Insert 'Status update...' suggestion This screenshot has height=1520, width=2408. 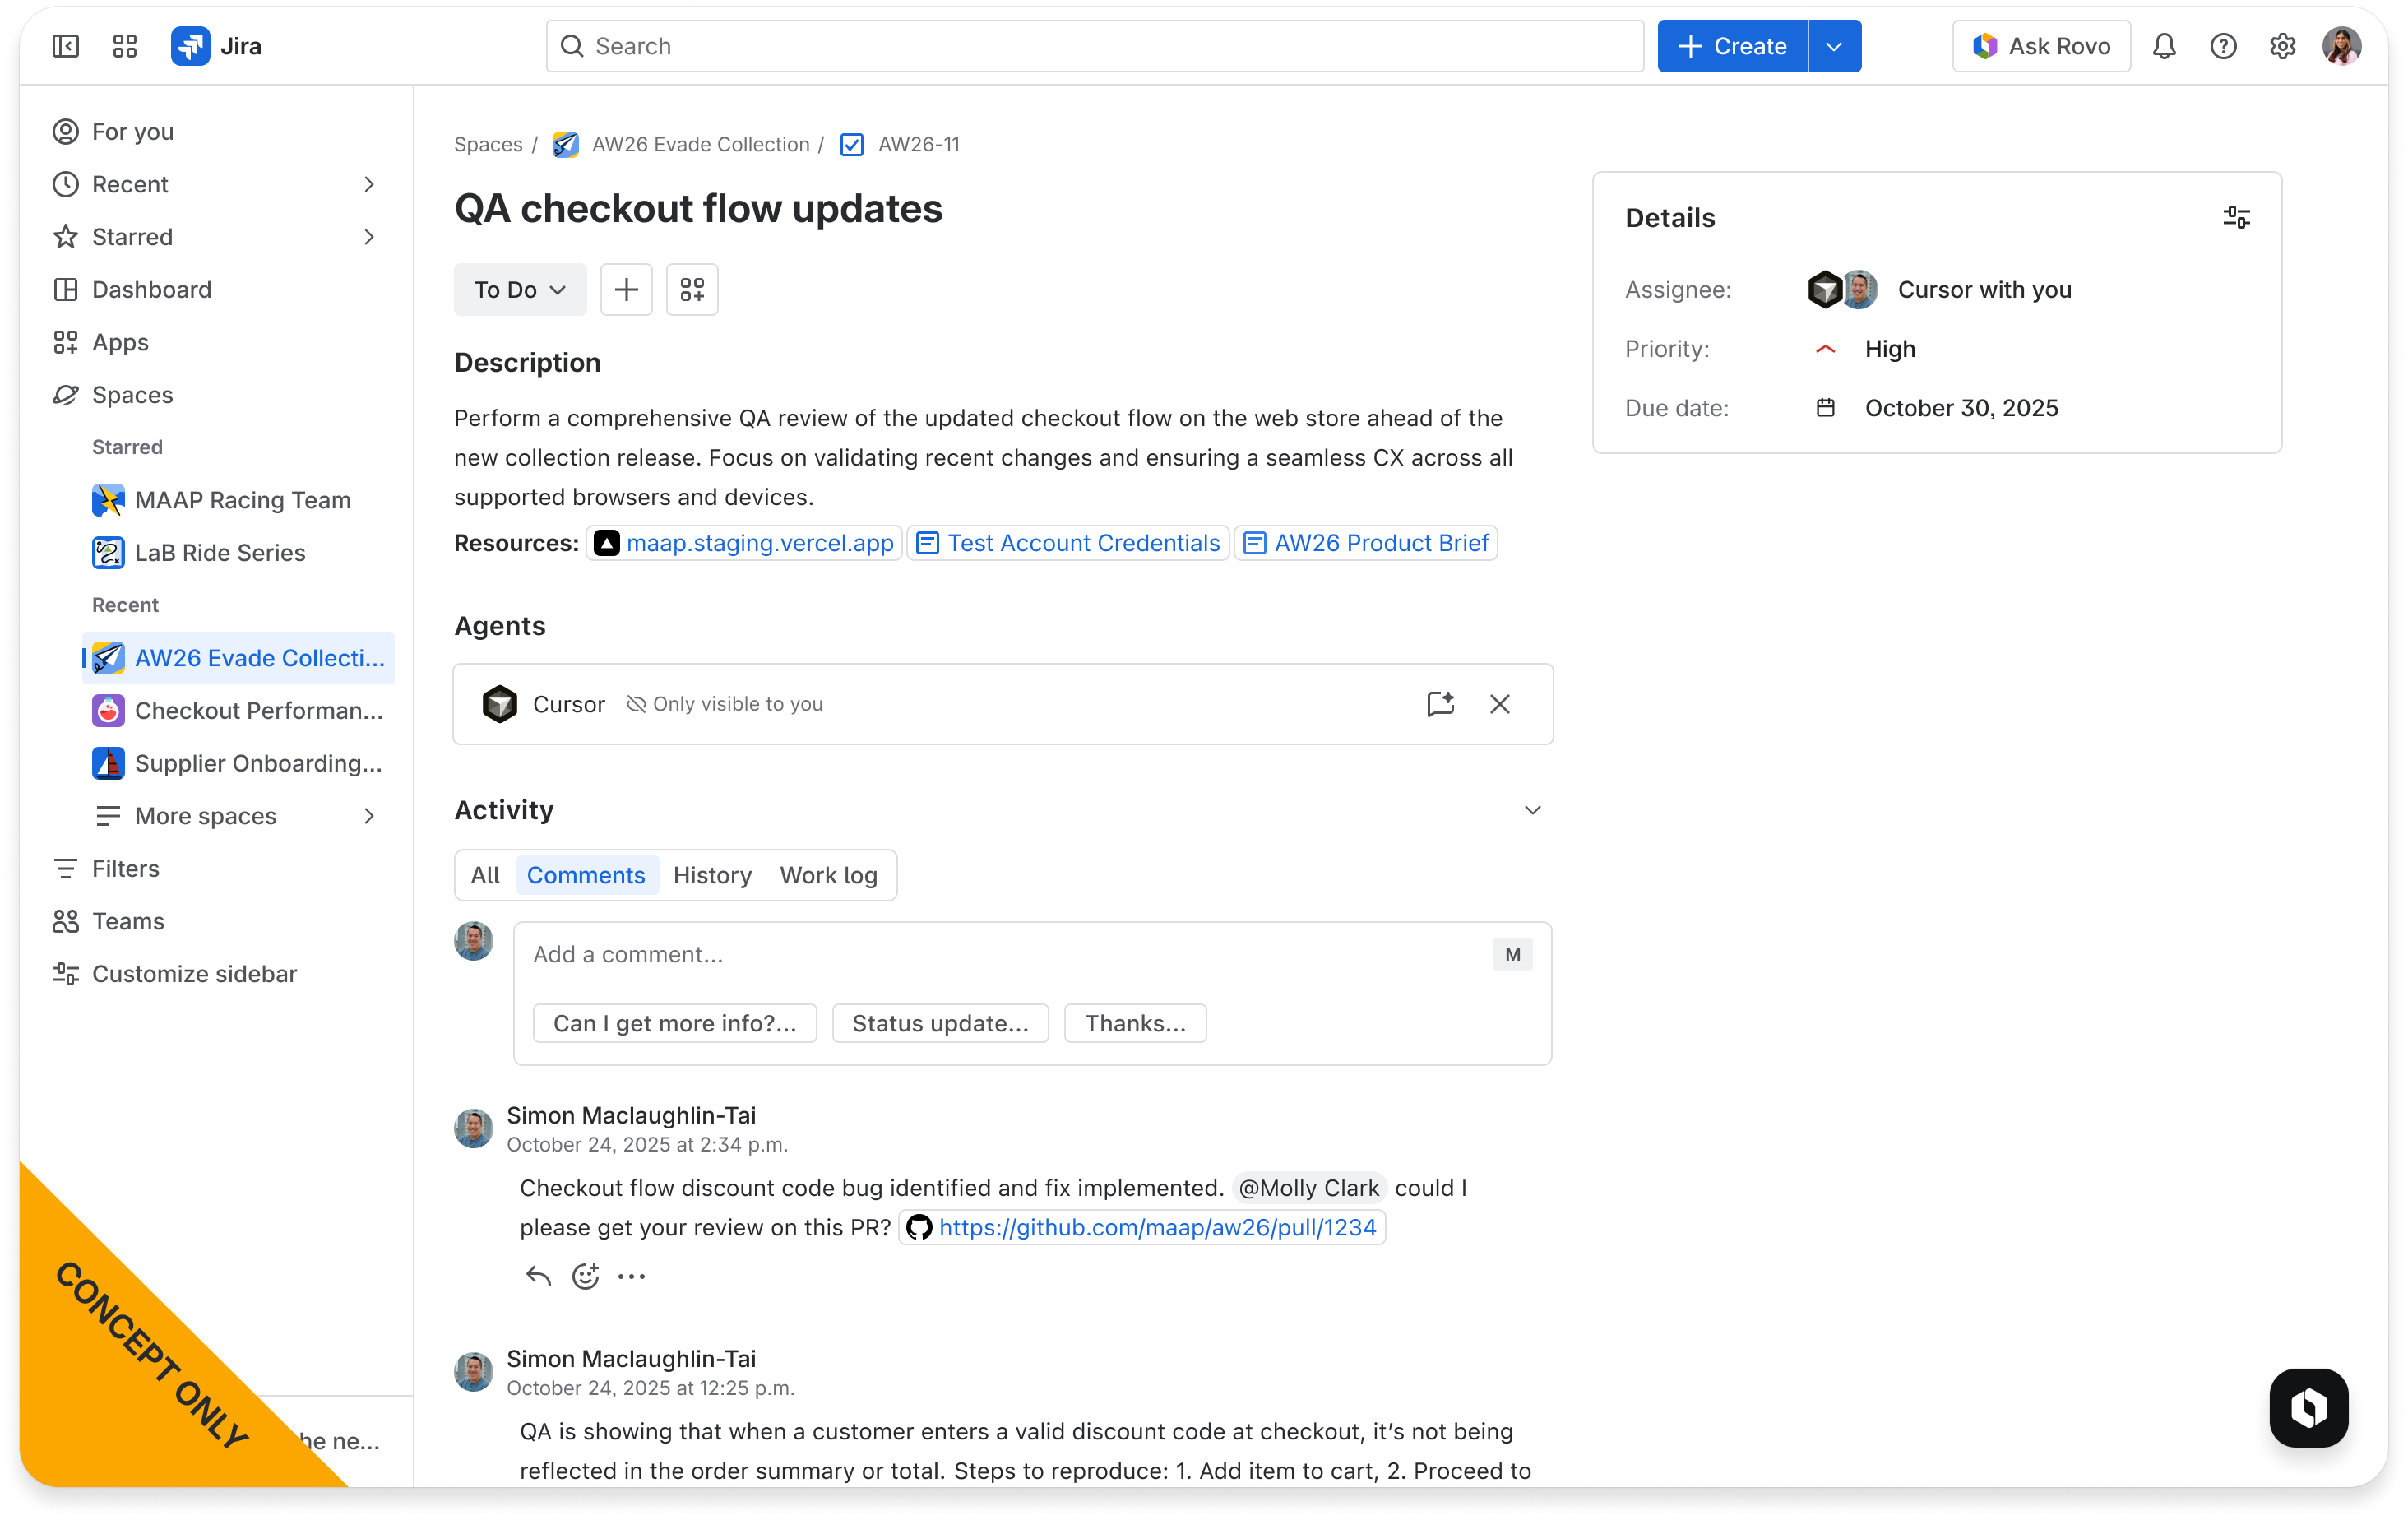pos(940,1024)
